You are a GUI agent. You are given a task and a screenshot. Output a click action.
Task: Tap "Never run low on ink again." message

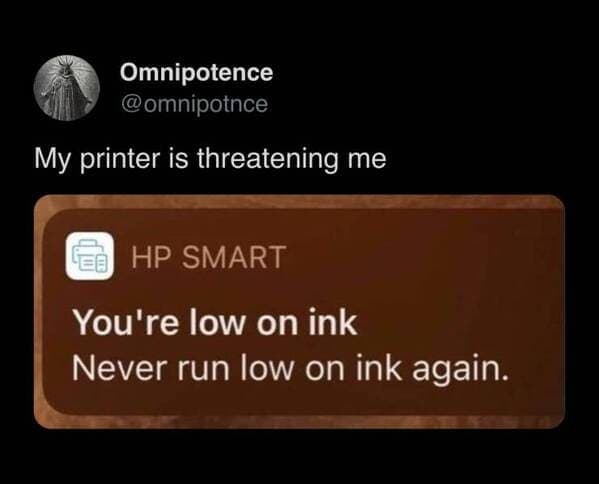(x=291, y=368)
